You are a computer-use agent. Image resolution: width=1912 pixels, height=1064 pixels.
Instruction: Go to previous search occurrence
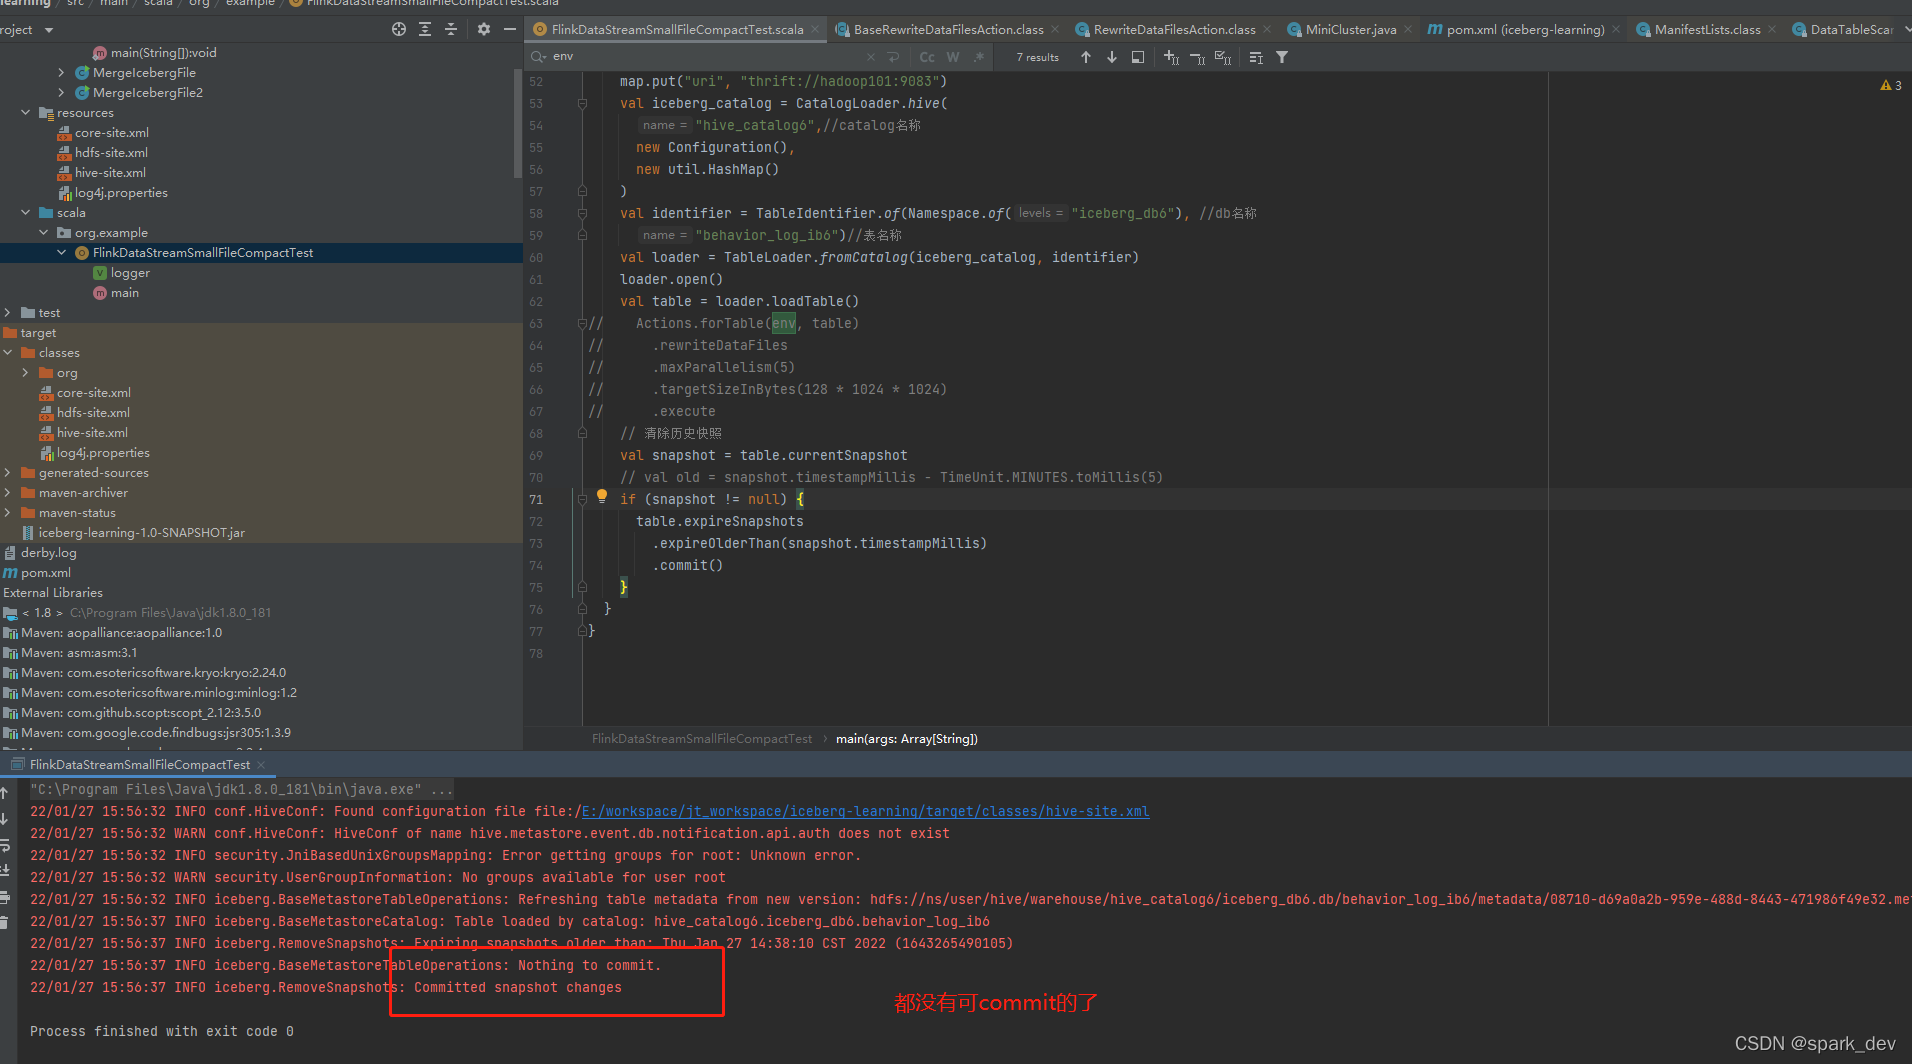pyautogui.click(x=1086, y=57)
